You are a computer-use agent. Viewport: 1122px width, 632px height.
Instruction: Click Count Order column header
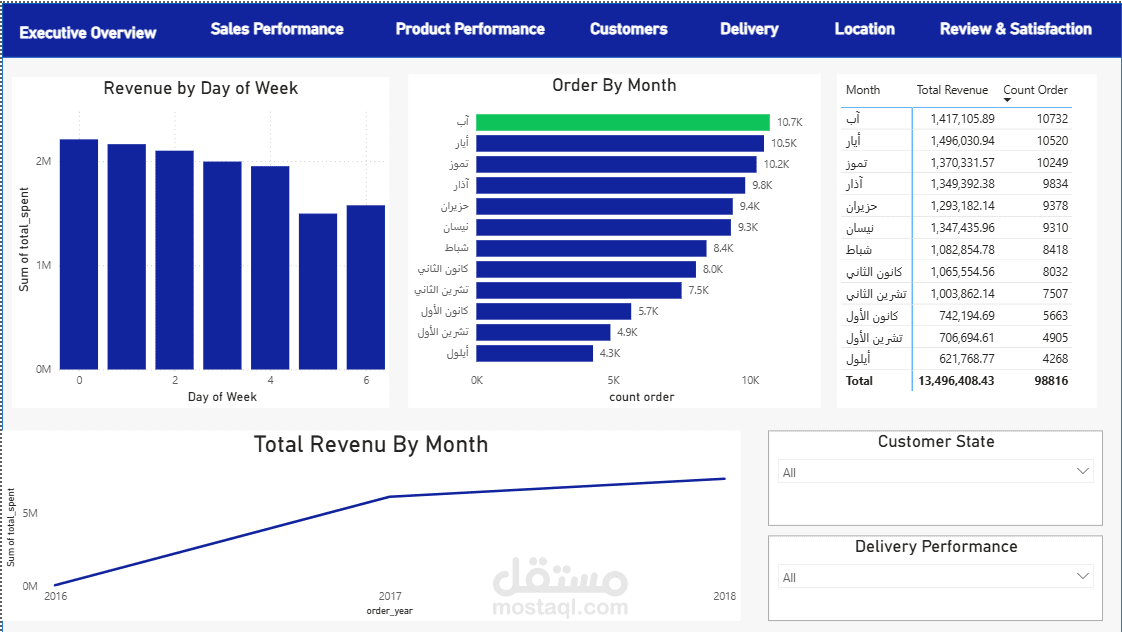pyautogui.click(x=1035, y=89)
